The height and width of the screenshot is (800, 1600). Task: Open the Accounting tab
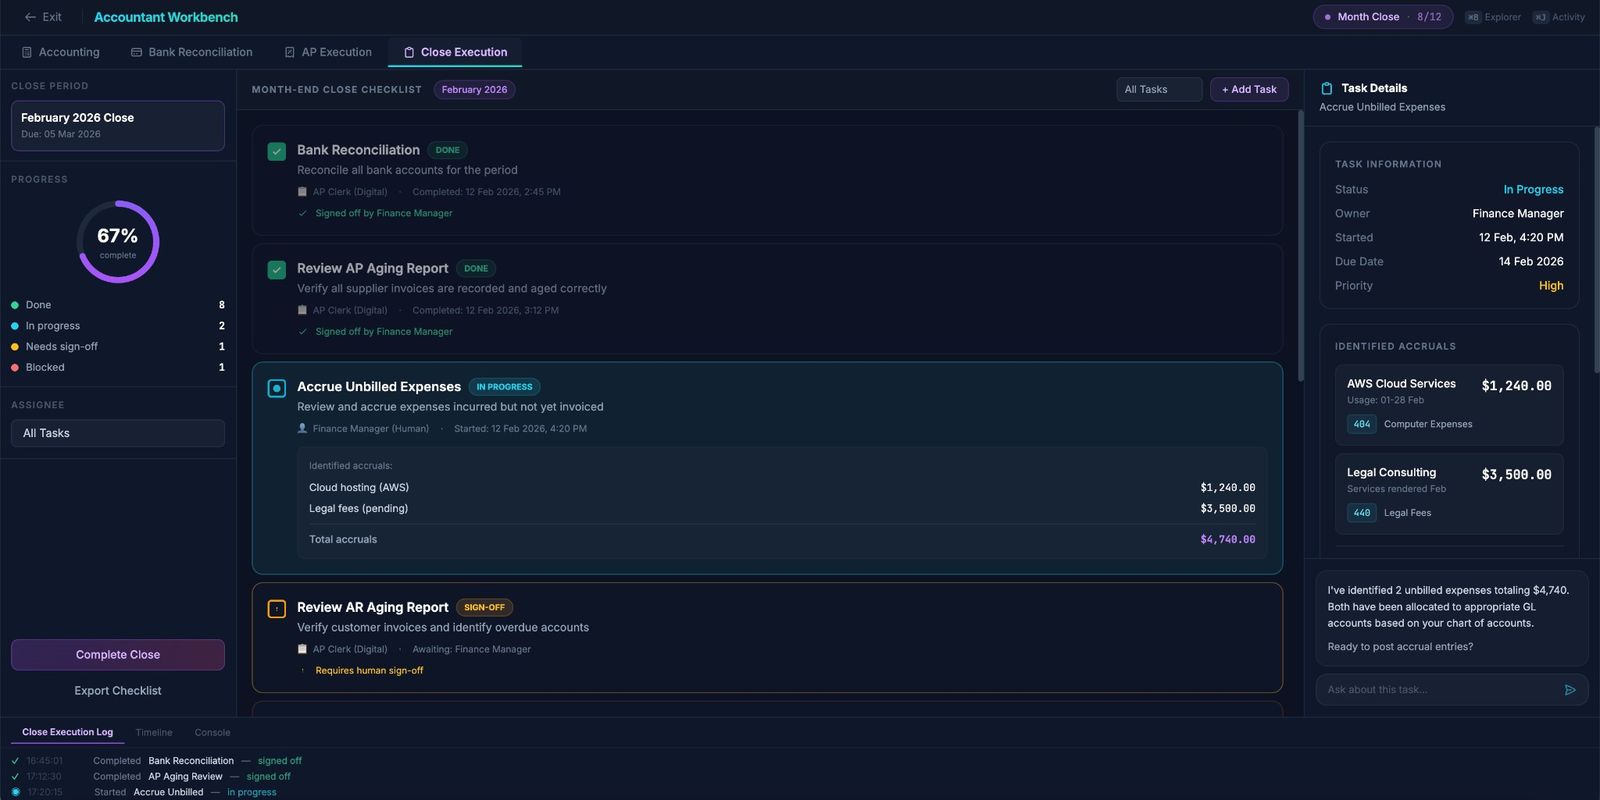[x=61, y=52]
